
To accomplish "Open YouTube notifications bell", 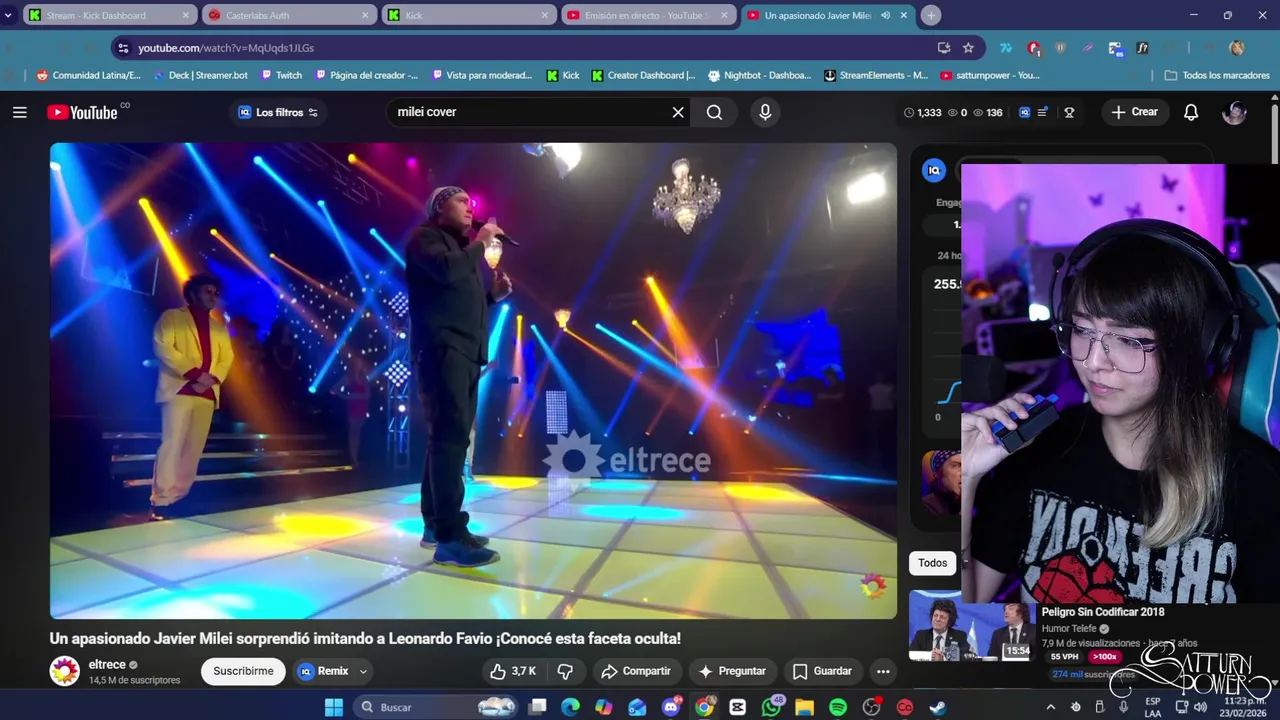I will [x=1191, y=112].
